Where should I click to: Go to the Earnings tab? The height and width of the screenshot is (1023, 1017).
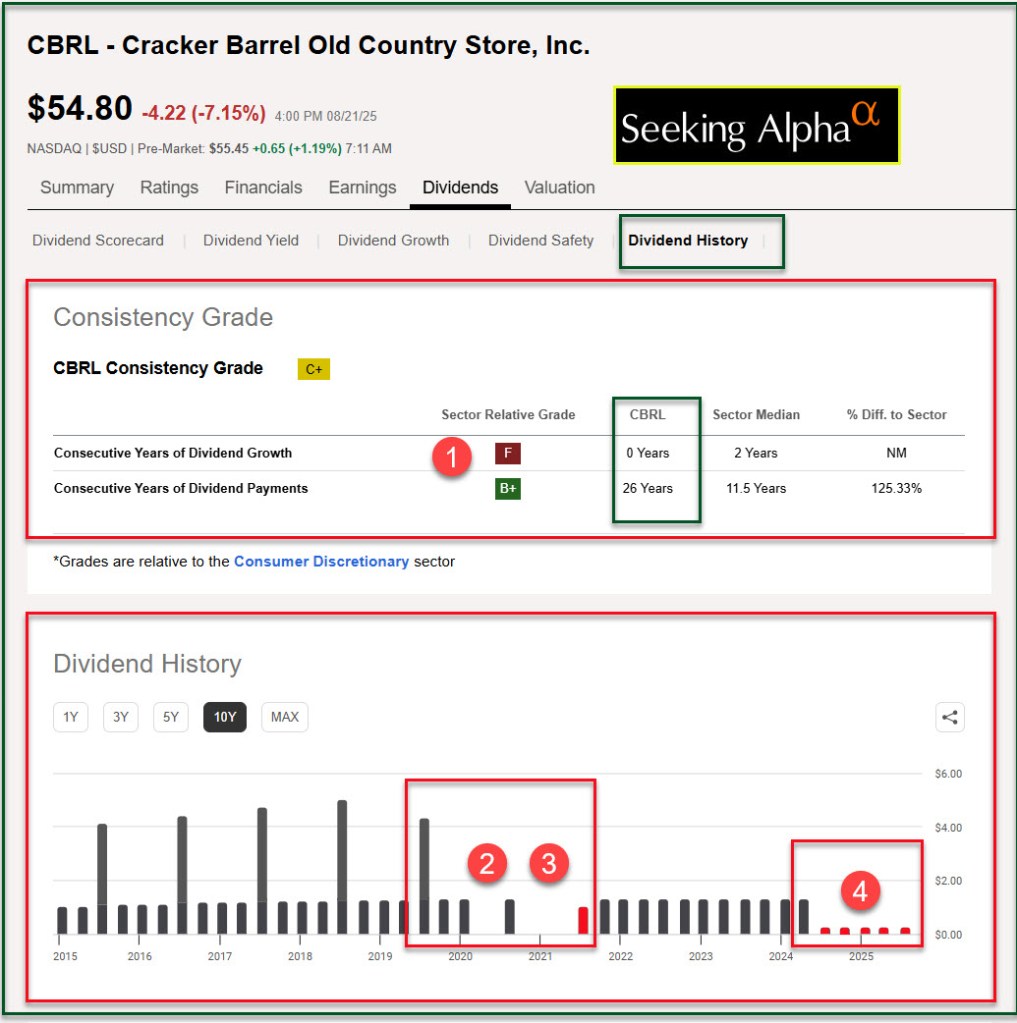coord(362,188)
